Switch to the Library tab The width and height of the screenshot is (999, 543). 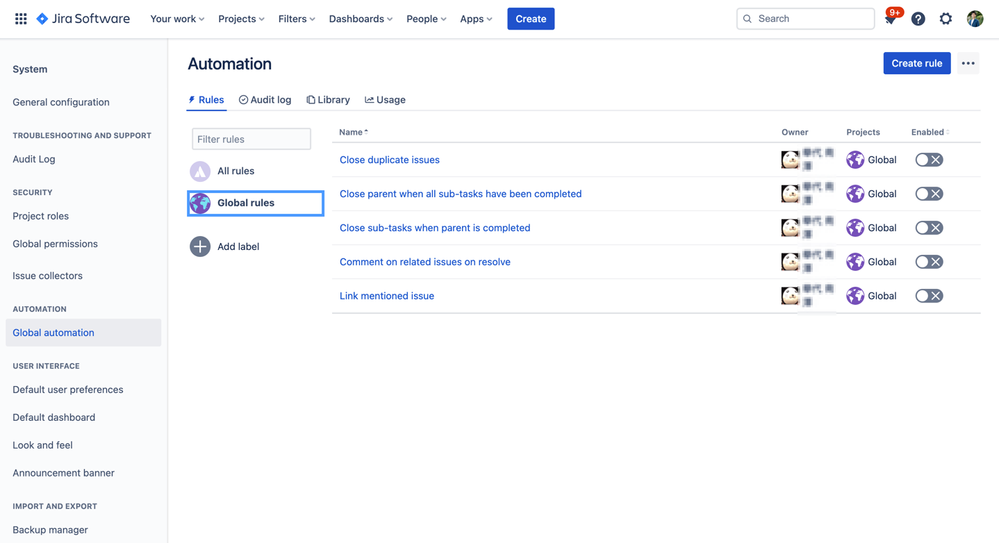[328, 99]
